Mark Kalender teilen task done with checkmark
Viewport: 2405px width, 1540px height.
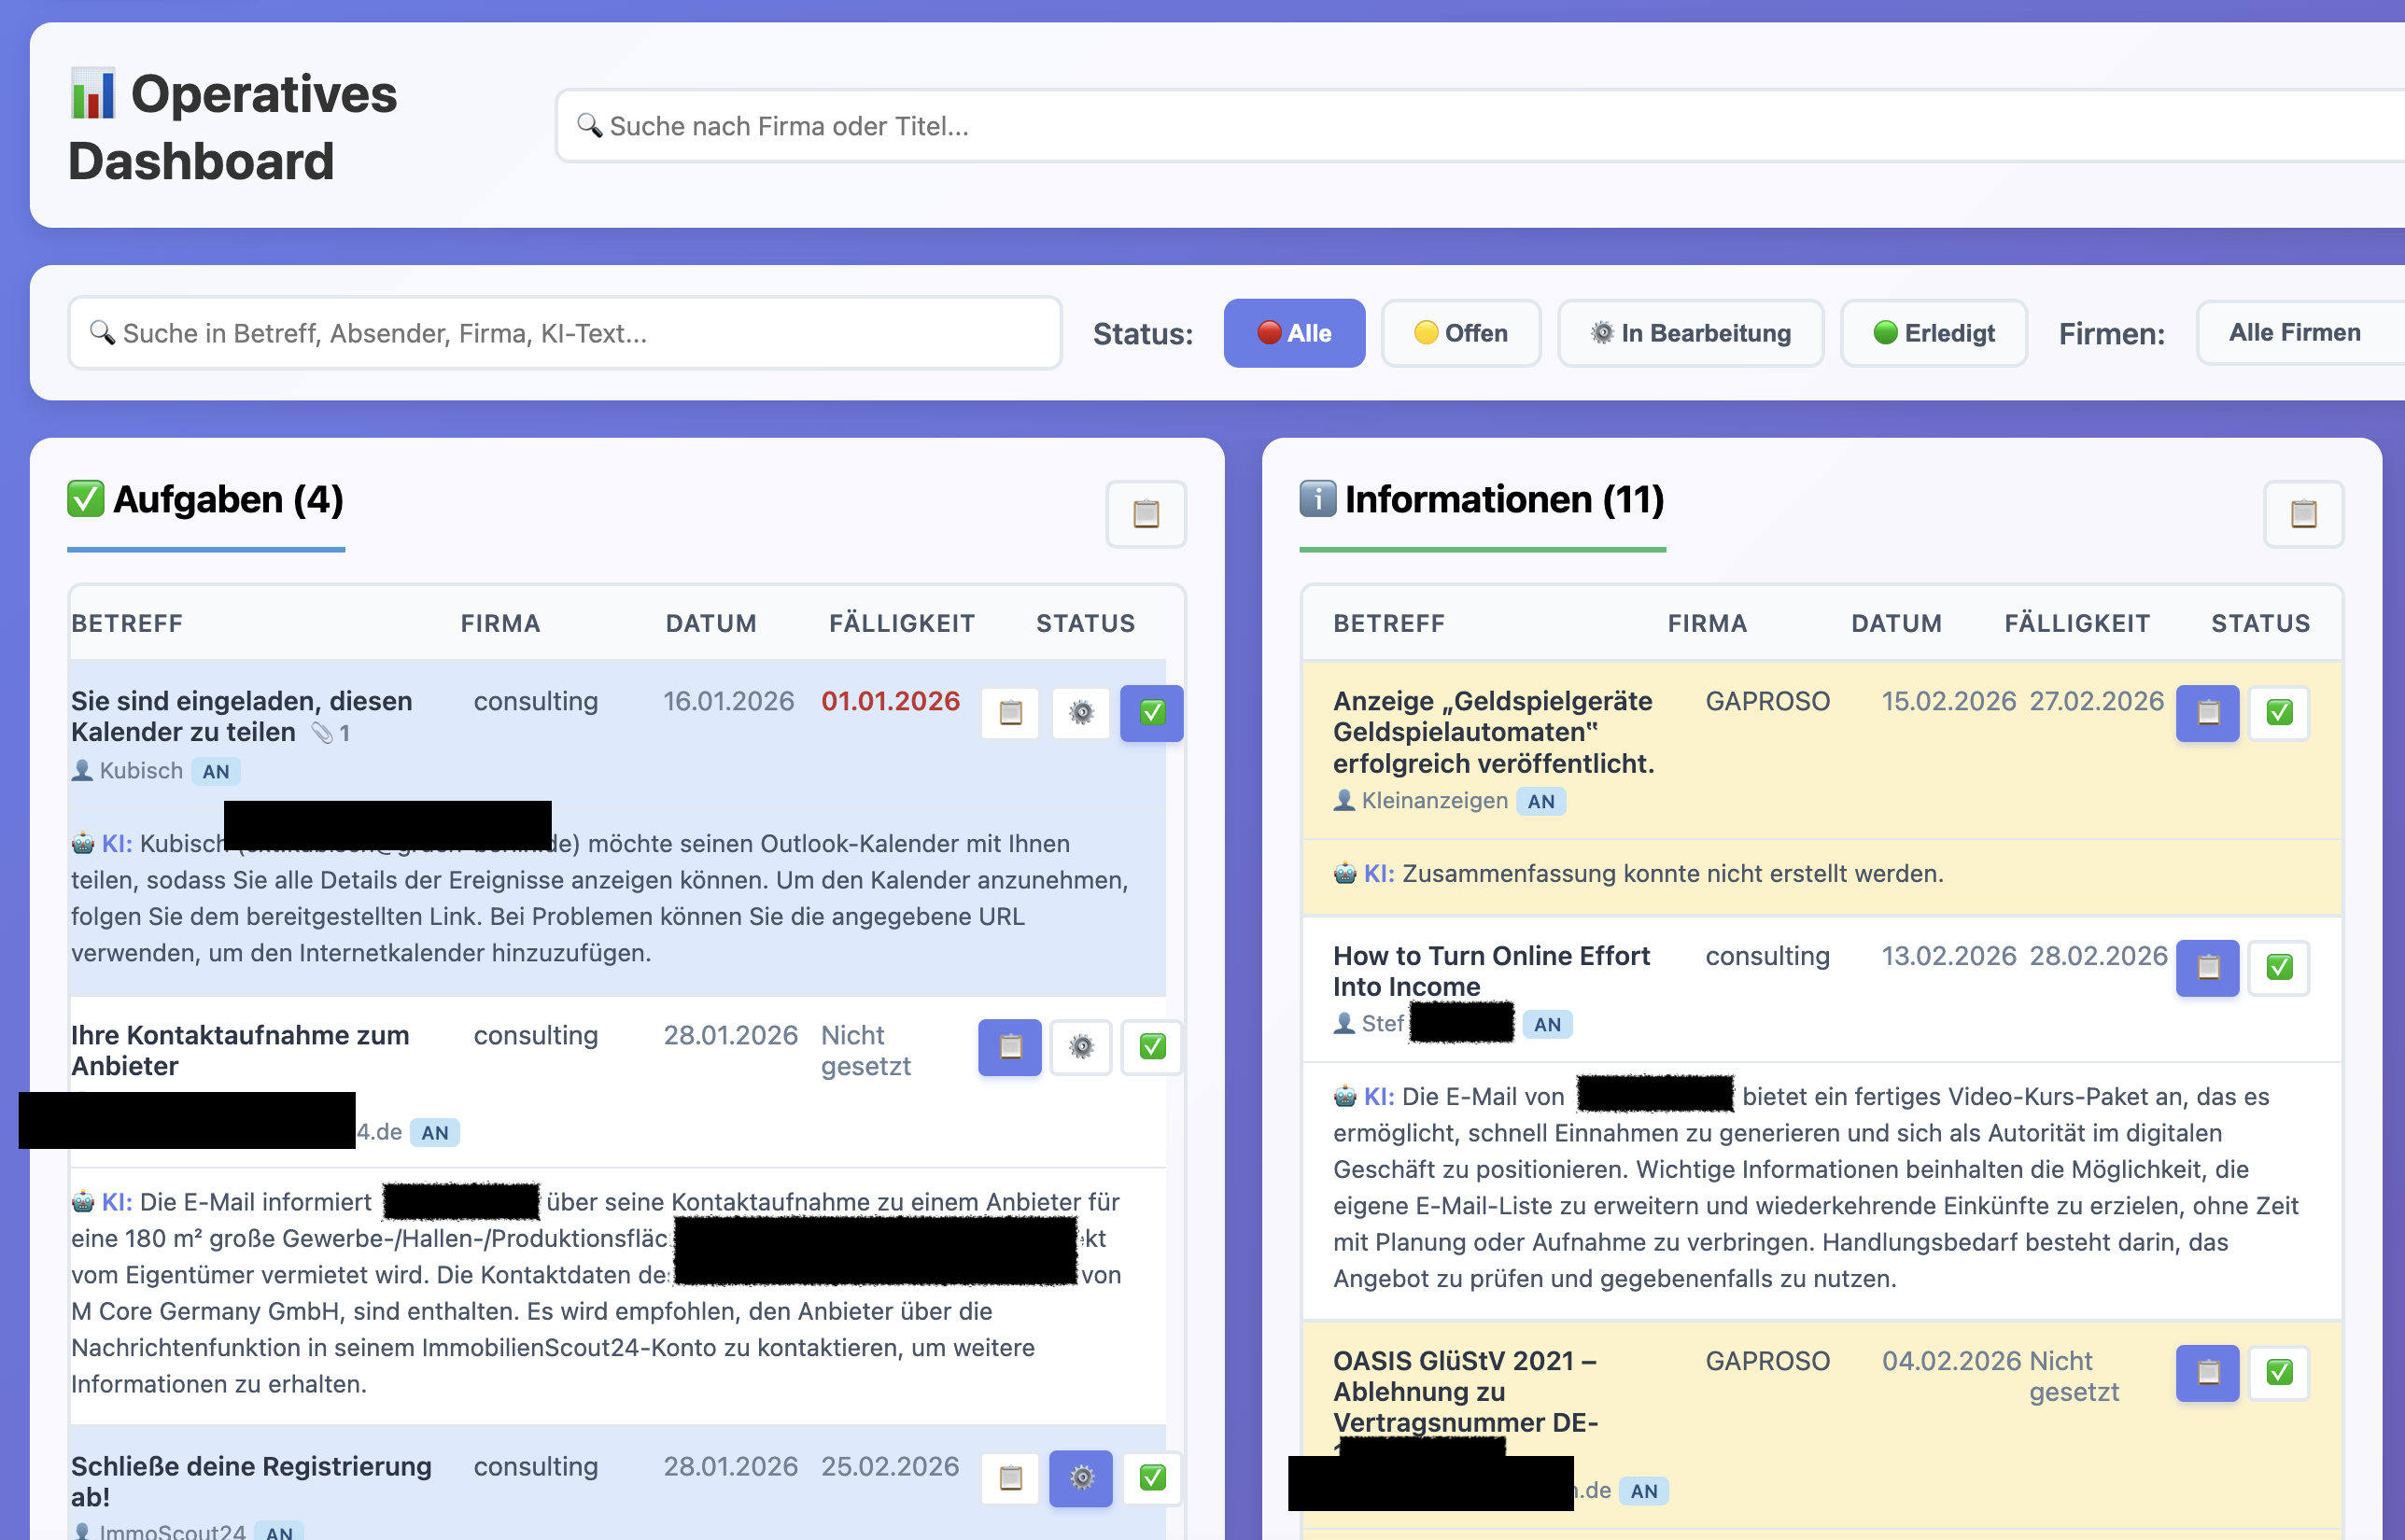pos(1152,713)
